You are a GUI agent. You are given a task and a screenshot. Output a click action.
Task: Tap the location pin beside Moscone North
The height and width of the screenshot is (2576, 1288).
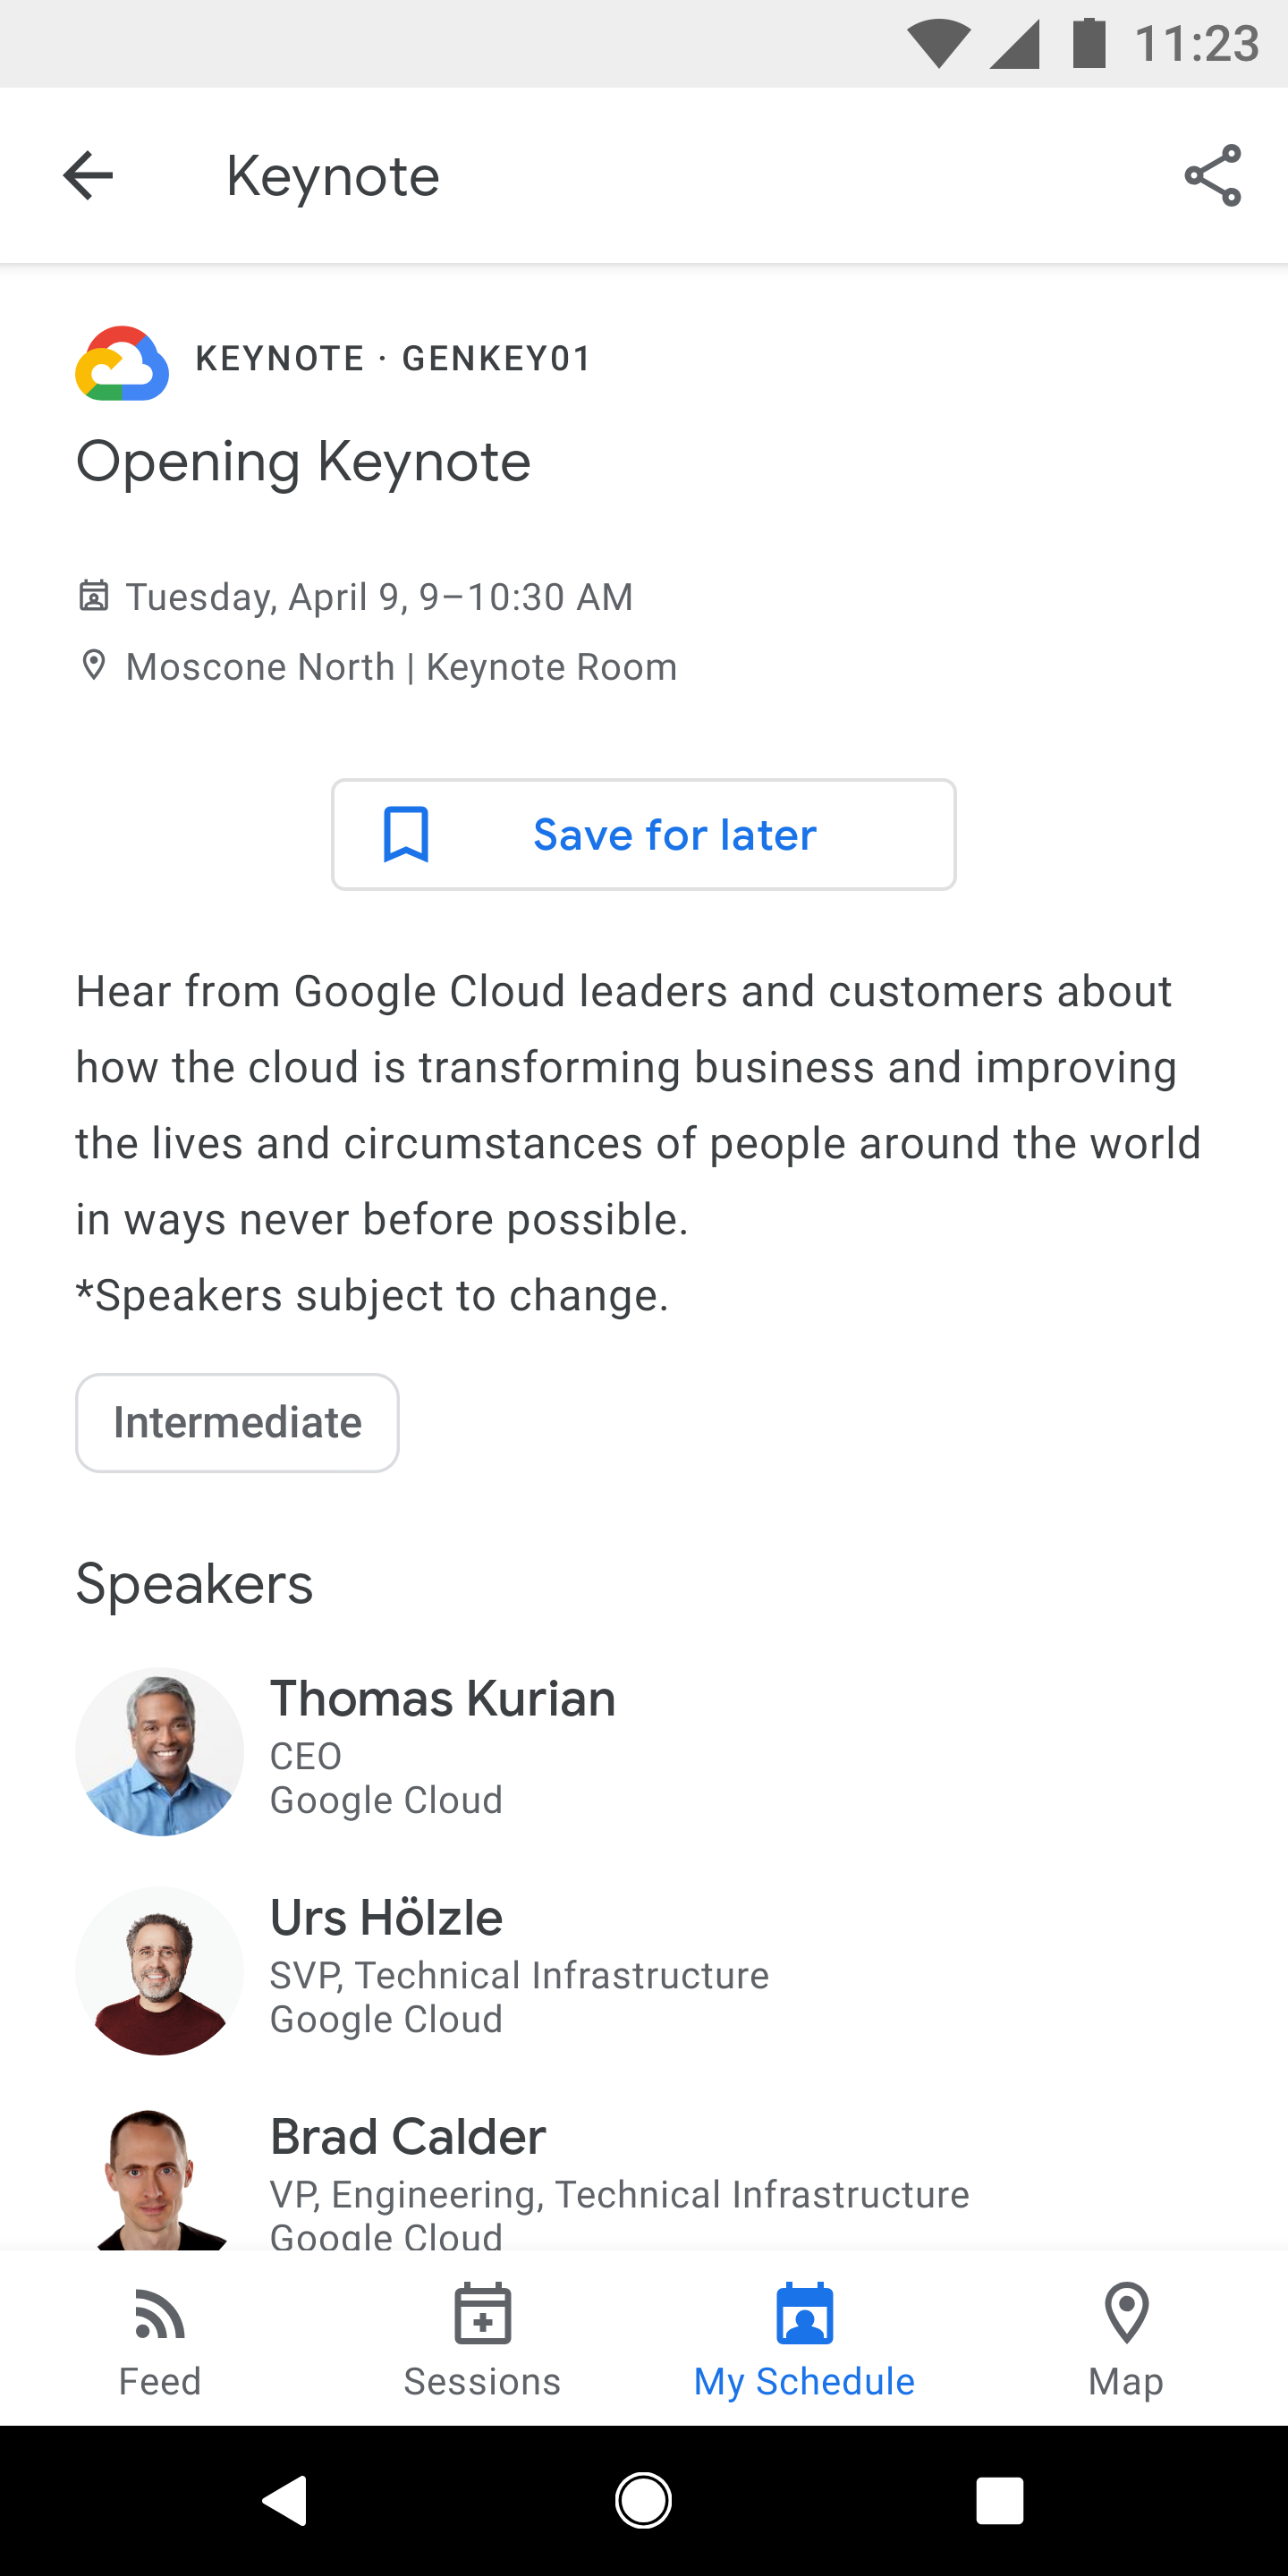[94, 665]
